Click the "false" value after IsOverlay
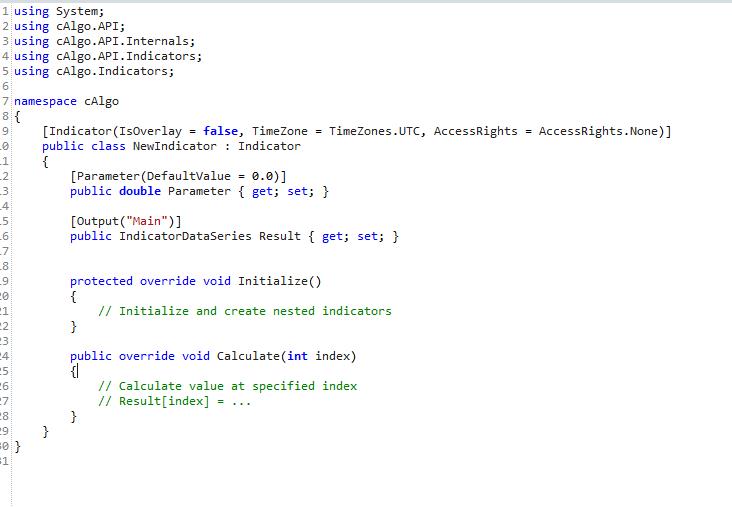The height and width of the screenshot is (507, 732). pos(220,131)
